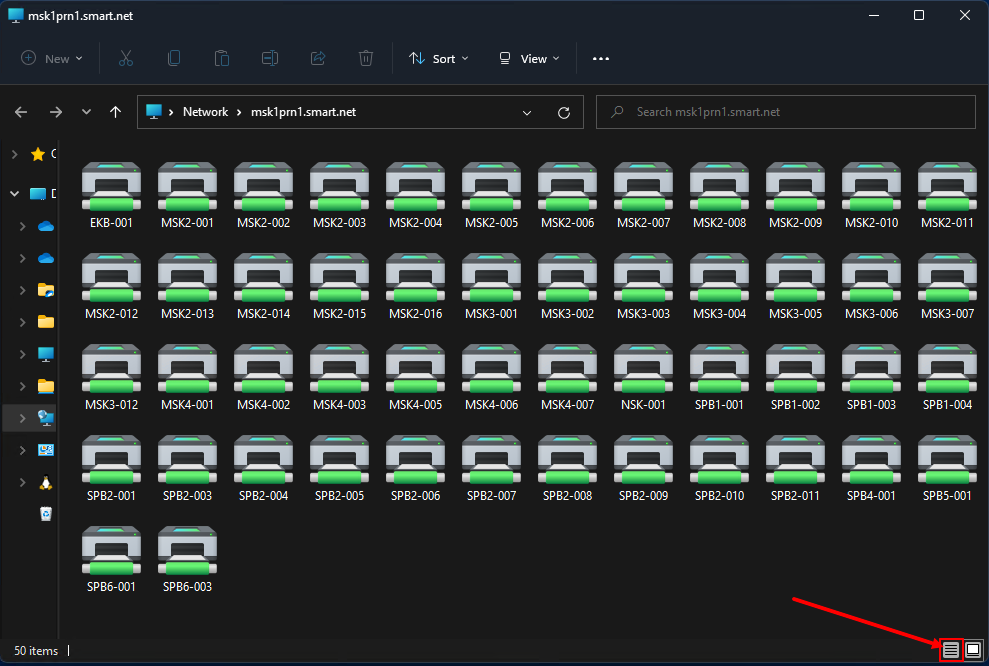Open the recent locations chevron
Image resolution: width=989 pixels, height=666 pixels.
tap(87, 113)
